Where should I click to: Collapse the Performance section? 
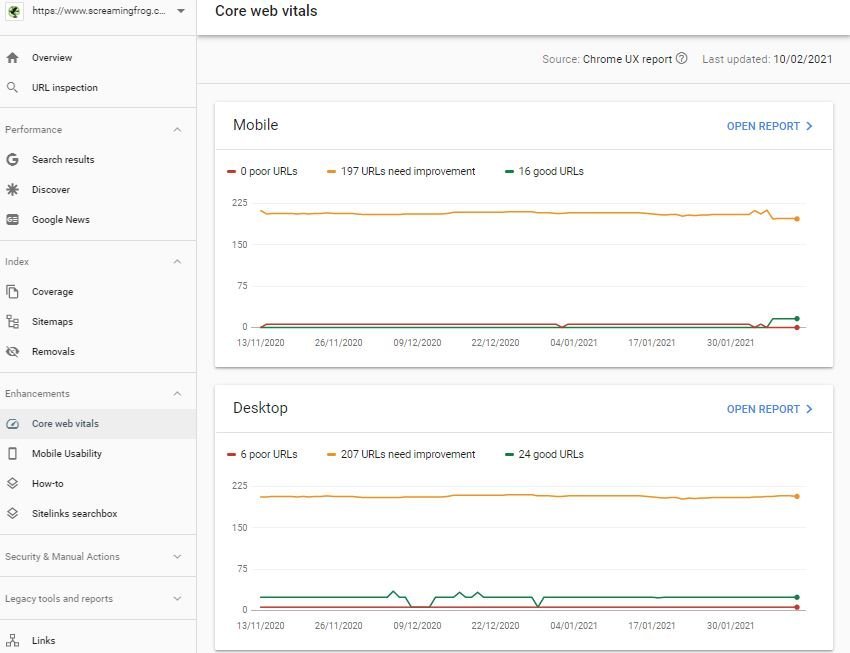(x=177, y=130)
